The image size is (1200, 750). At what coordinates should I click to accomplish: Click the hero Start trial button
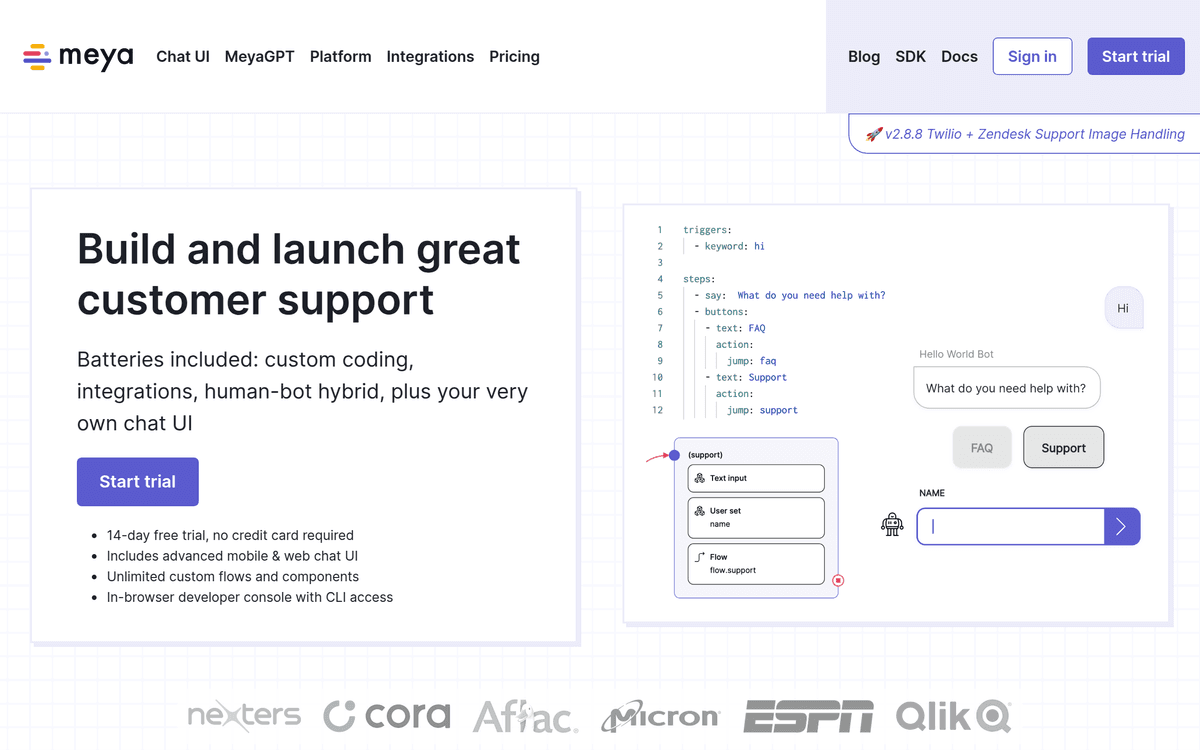tap(138, 482)
